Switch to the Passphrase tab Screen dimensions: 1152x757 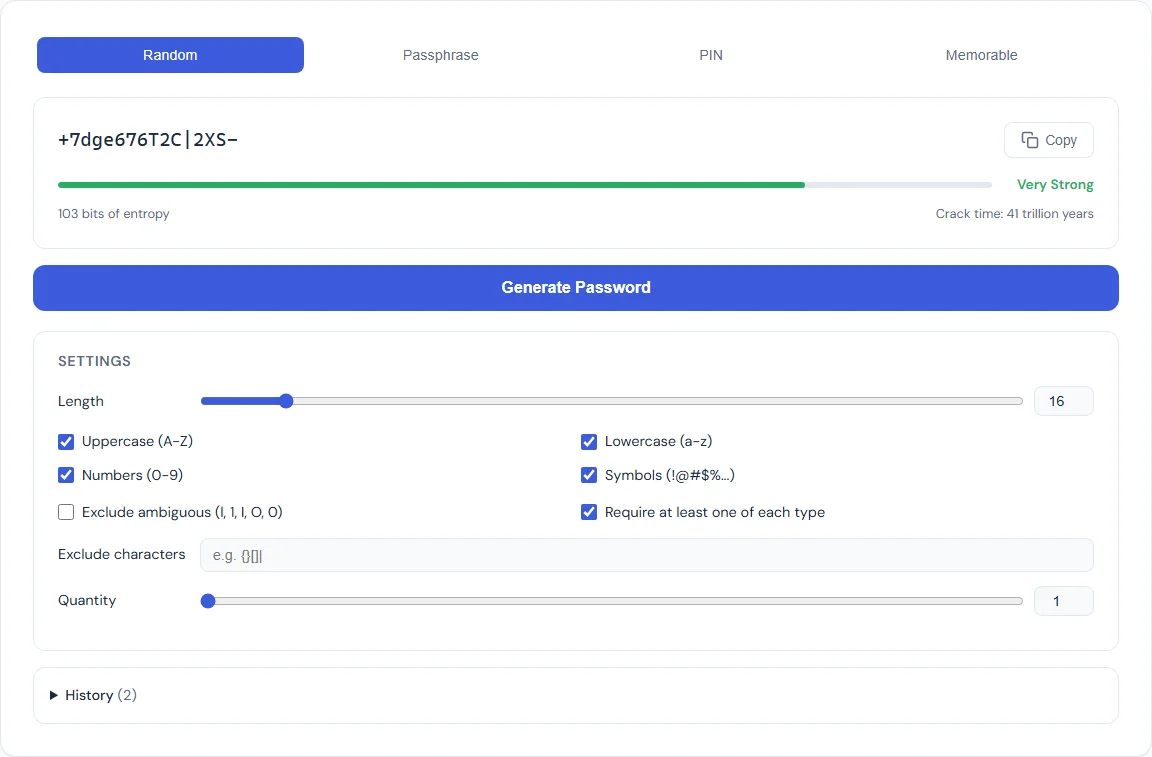(x=441, y=55)
